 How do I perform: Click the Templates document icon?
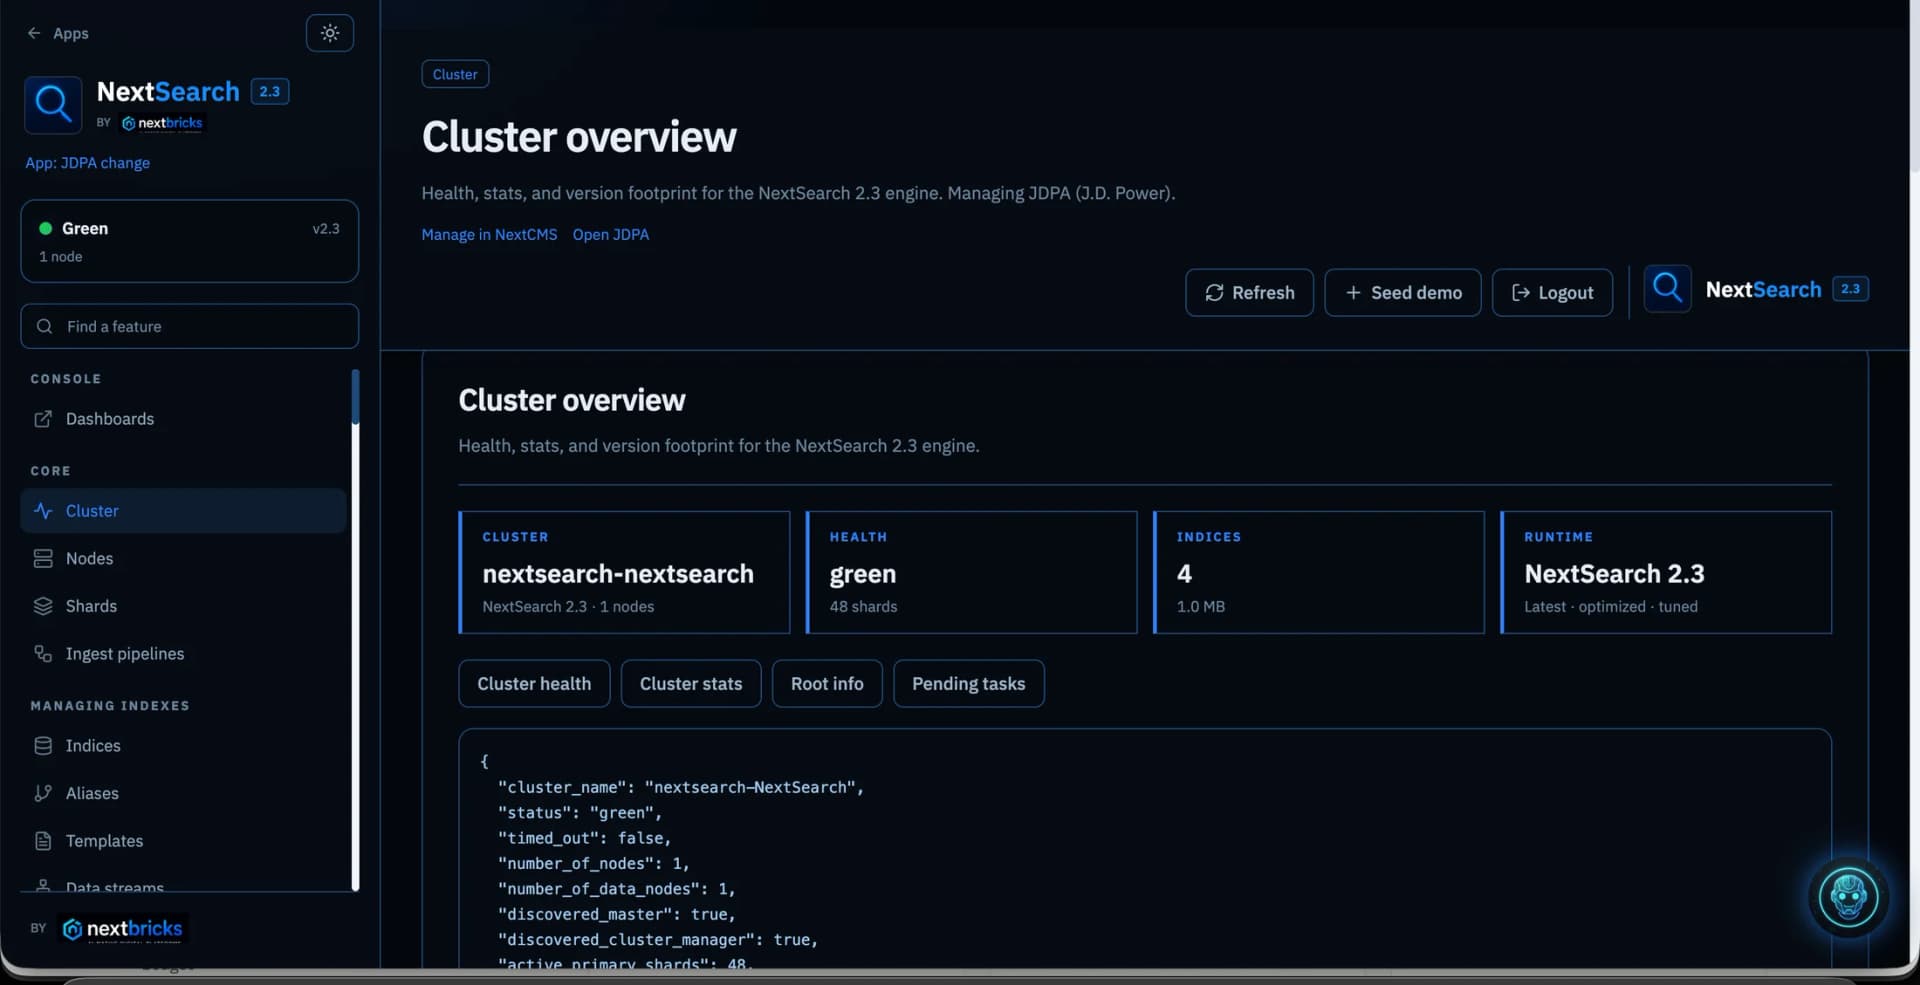click(43, 841)
